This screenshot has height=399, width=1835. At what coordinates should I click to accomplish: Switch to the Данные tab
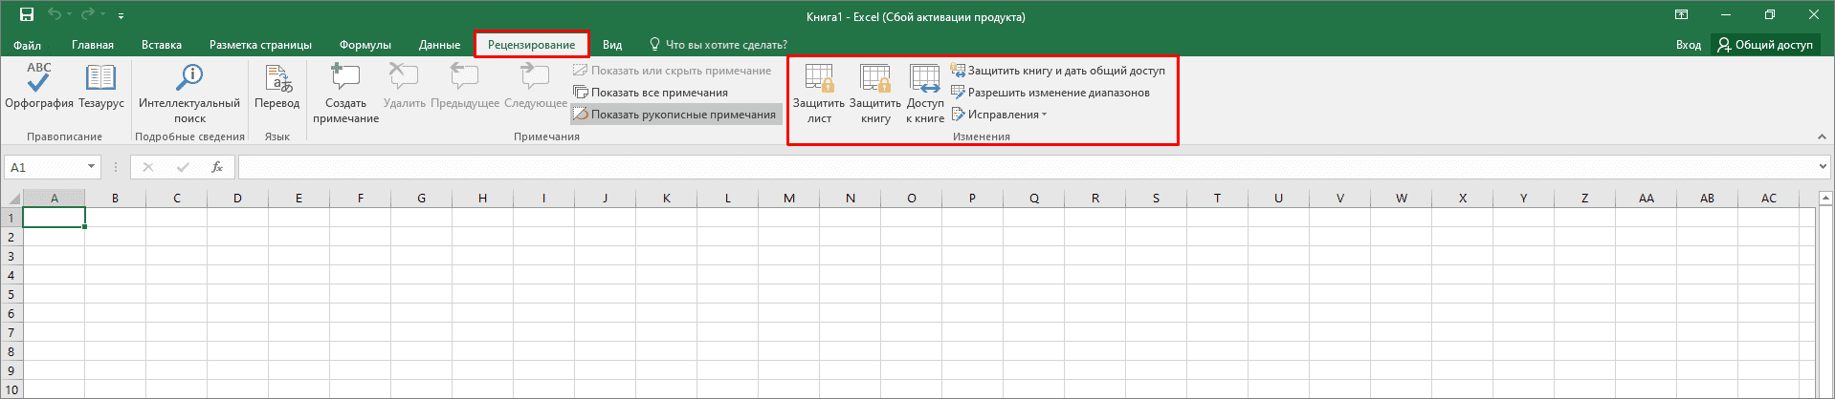tap(439, 45)
